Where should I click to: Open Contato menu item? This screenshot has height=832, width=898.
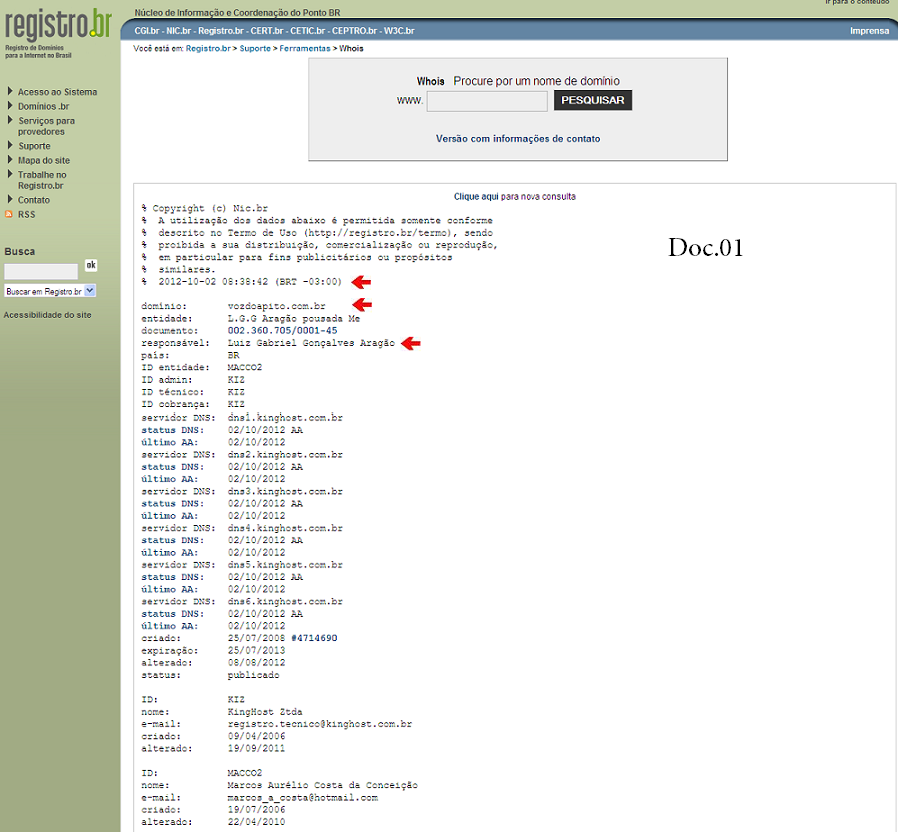34,200
